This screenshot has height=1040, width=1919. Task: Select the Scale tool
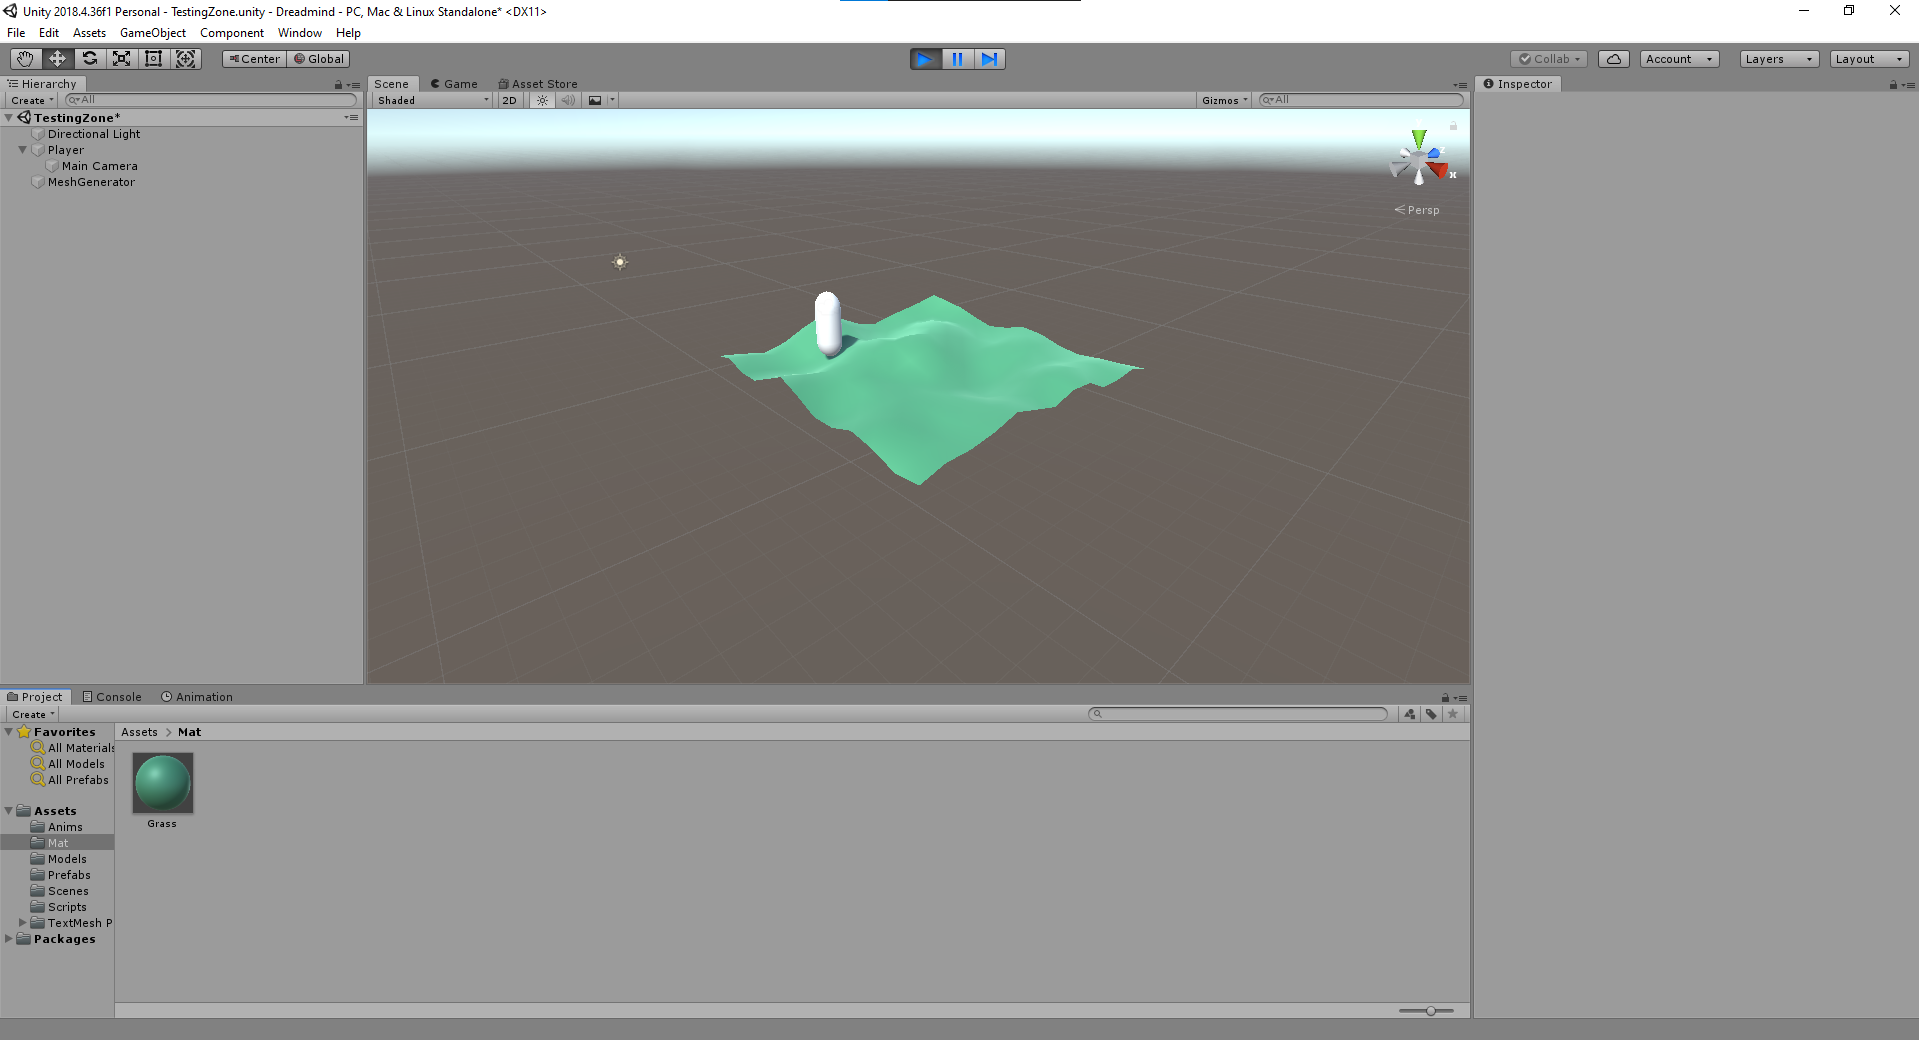[121, 59]
